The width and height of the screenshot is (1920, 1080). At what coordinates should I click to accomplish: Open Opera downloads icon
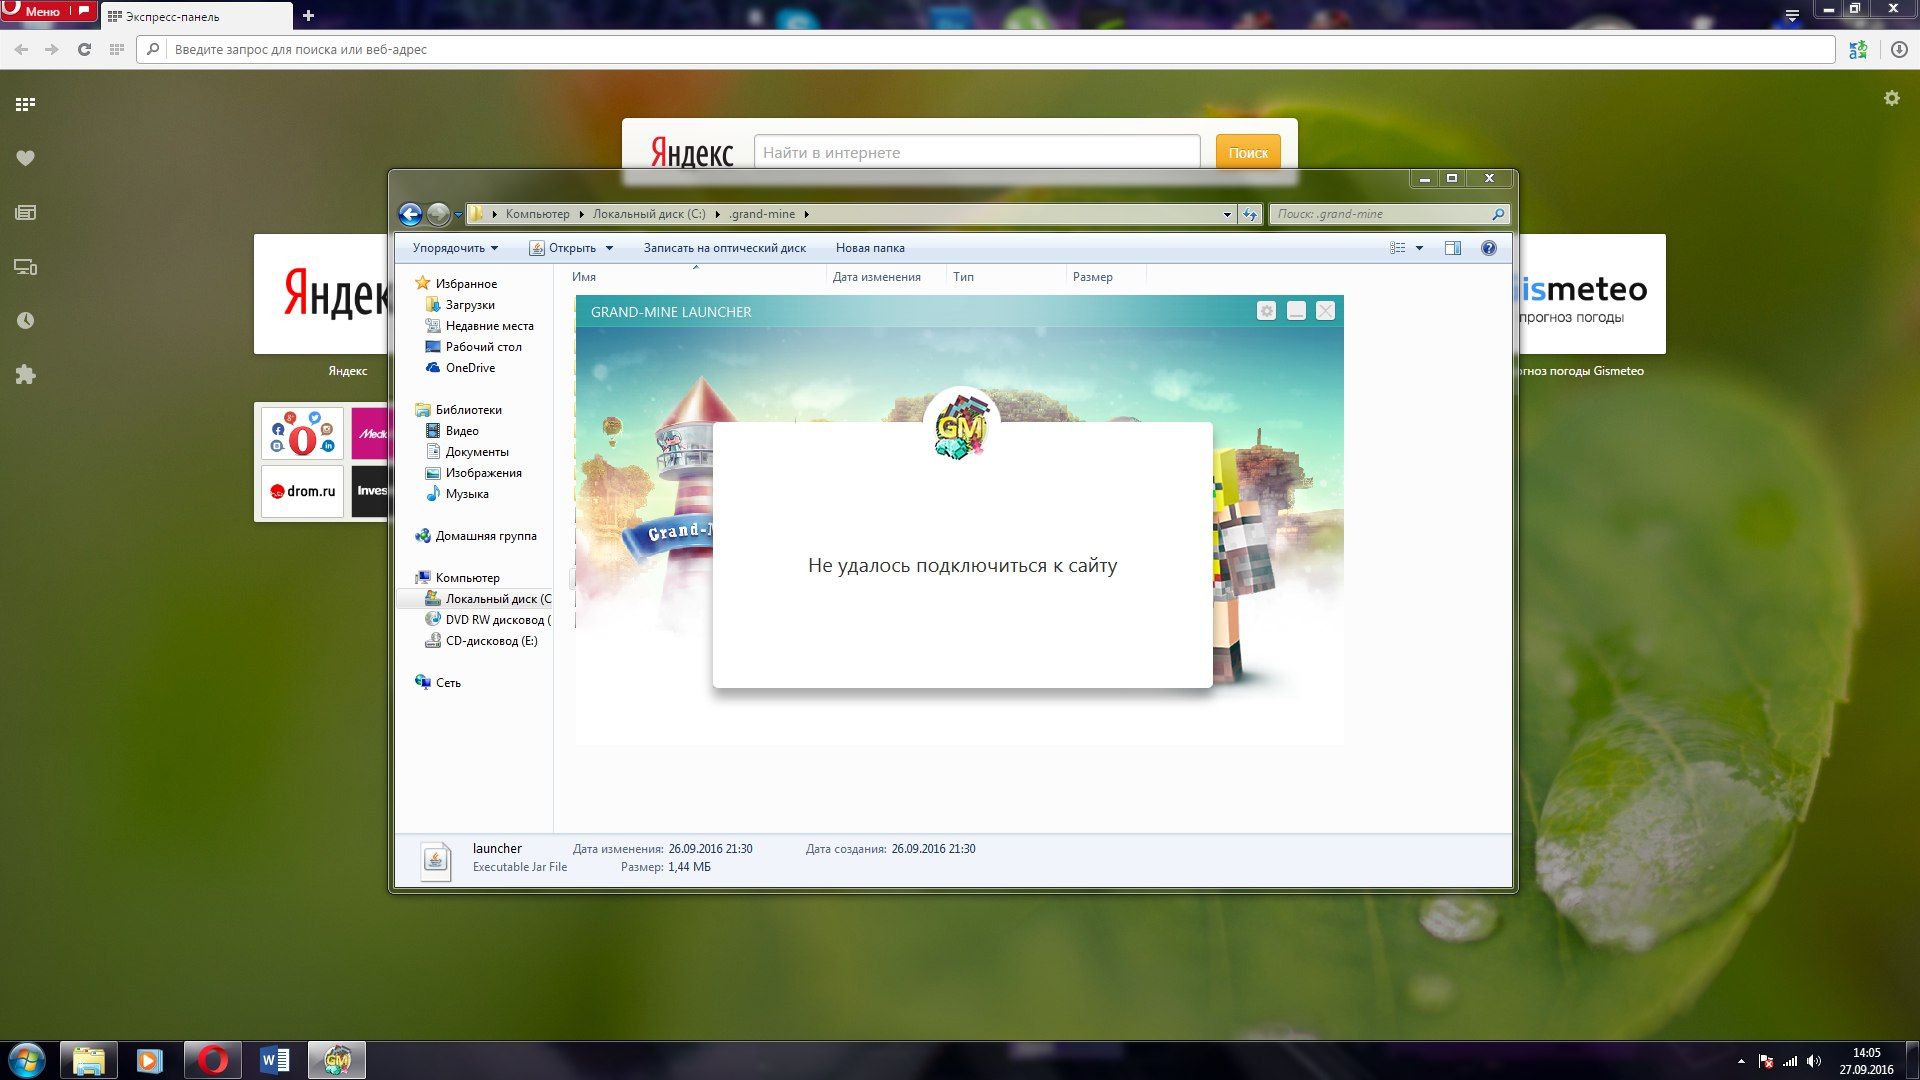(1899, 49)
